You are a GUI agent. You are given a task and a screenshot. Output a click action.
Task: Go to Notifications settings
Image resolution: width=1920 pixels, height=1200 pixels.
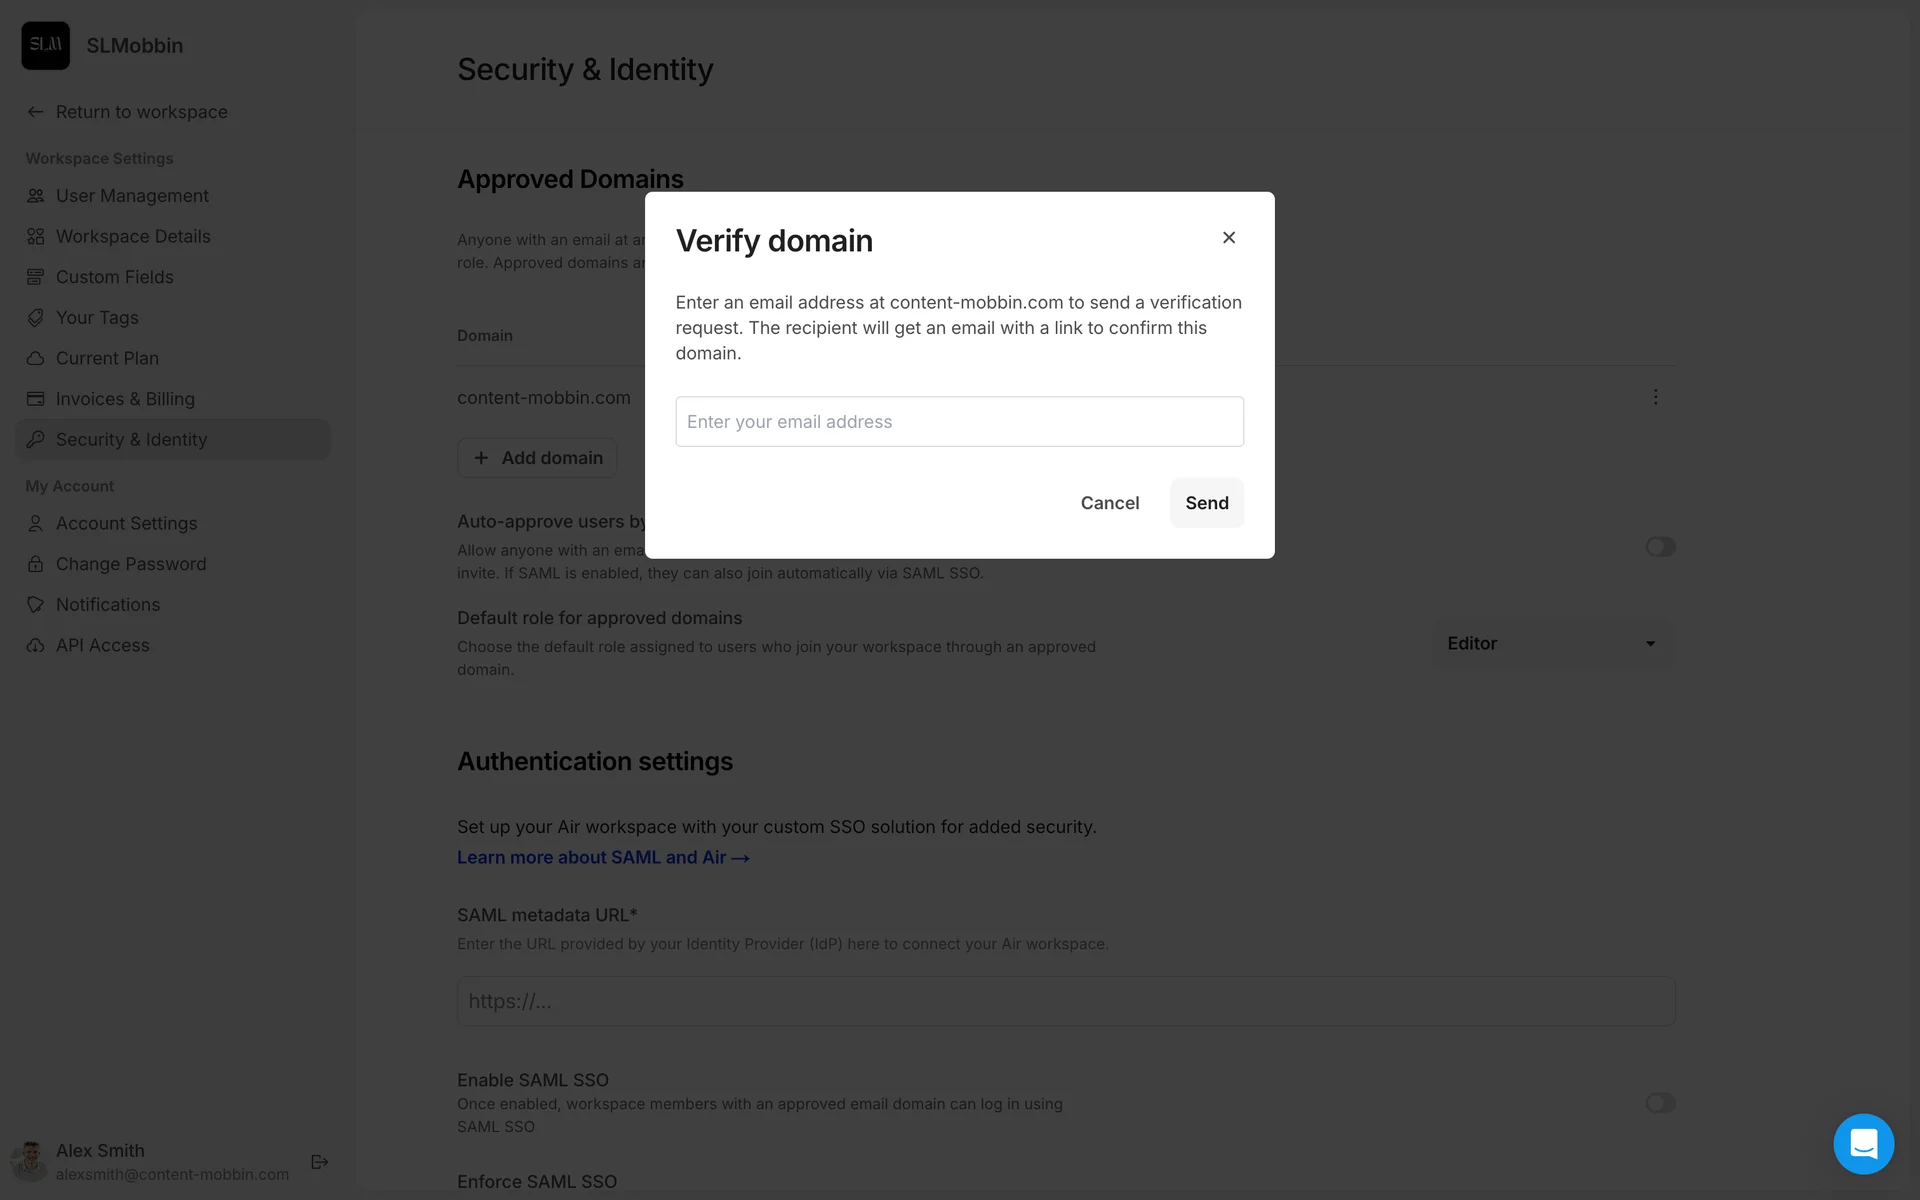(108, 605)
